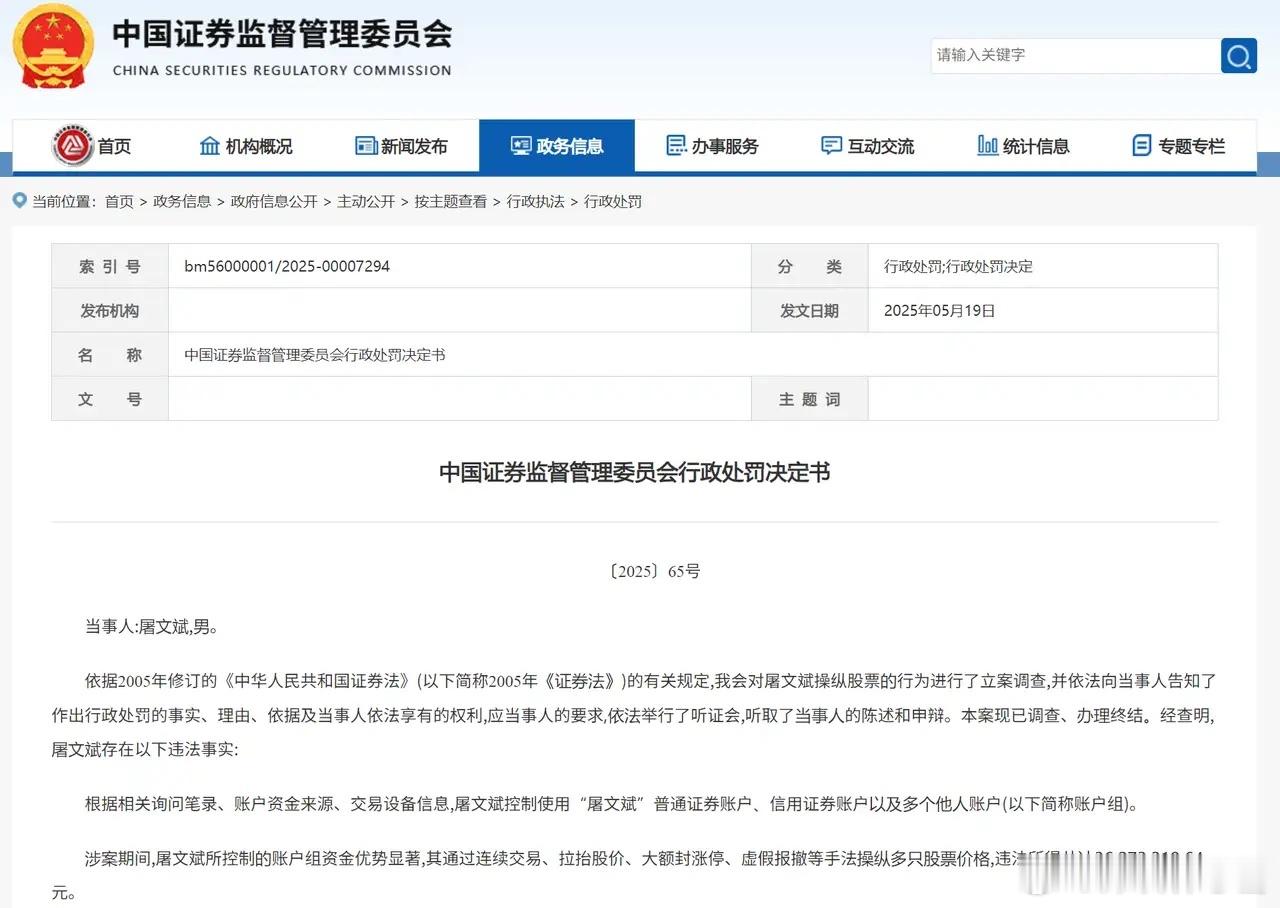Click the 发文日期 table label
Image resolution: width=1280 pixels, height=908 pixels.
point(810,310)
